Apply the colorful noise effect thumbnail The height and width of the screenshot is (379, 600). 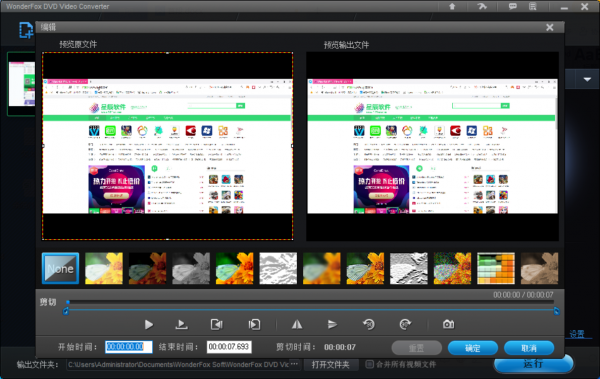coord(452,268)
